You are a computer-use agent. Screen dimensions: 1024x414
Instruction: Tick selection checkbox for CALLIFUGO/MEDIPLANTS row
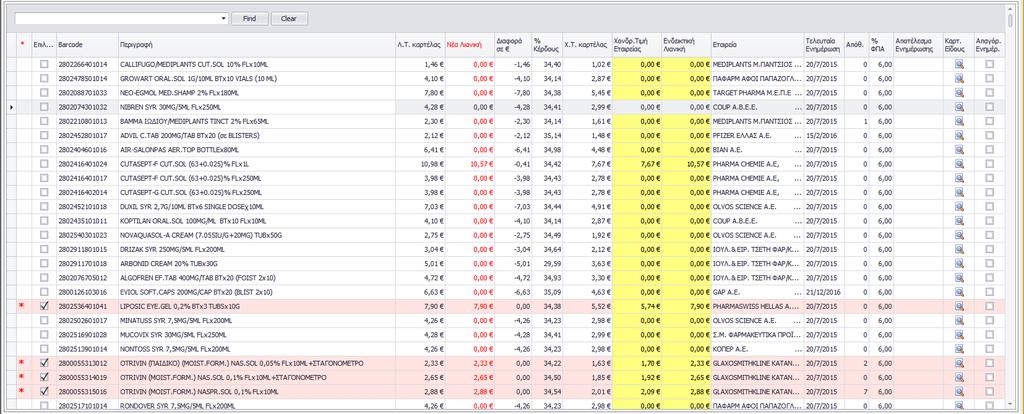click(44, 64)
